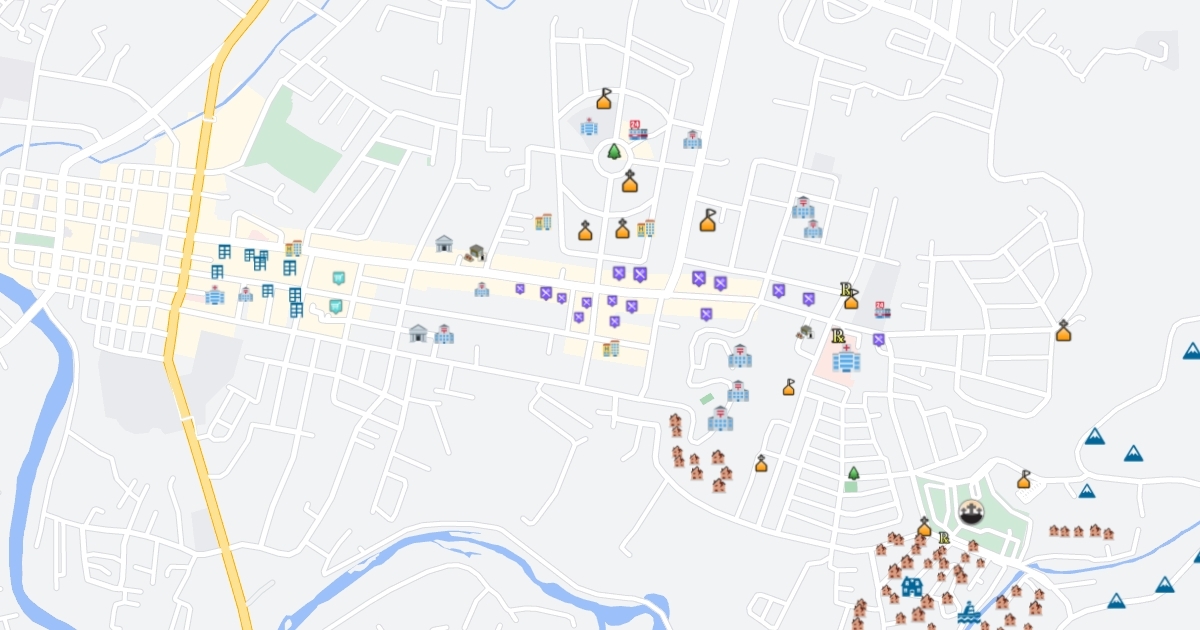Viewport: 1200px width, 630px height.
Task: Select the flag marker above the roundabout
Action: pos(604,98)
